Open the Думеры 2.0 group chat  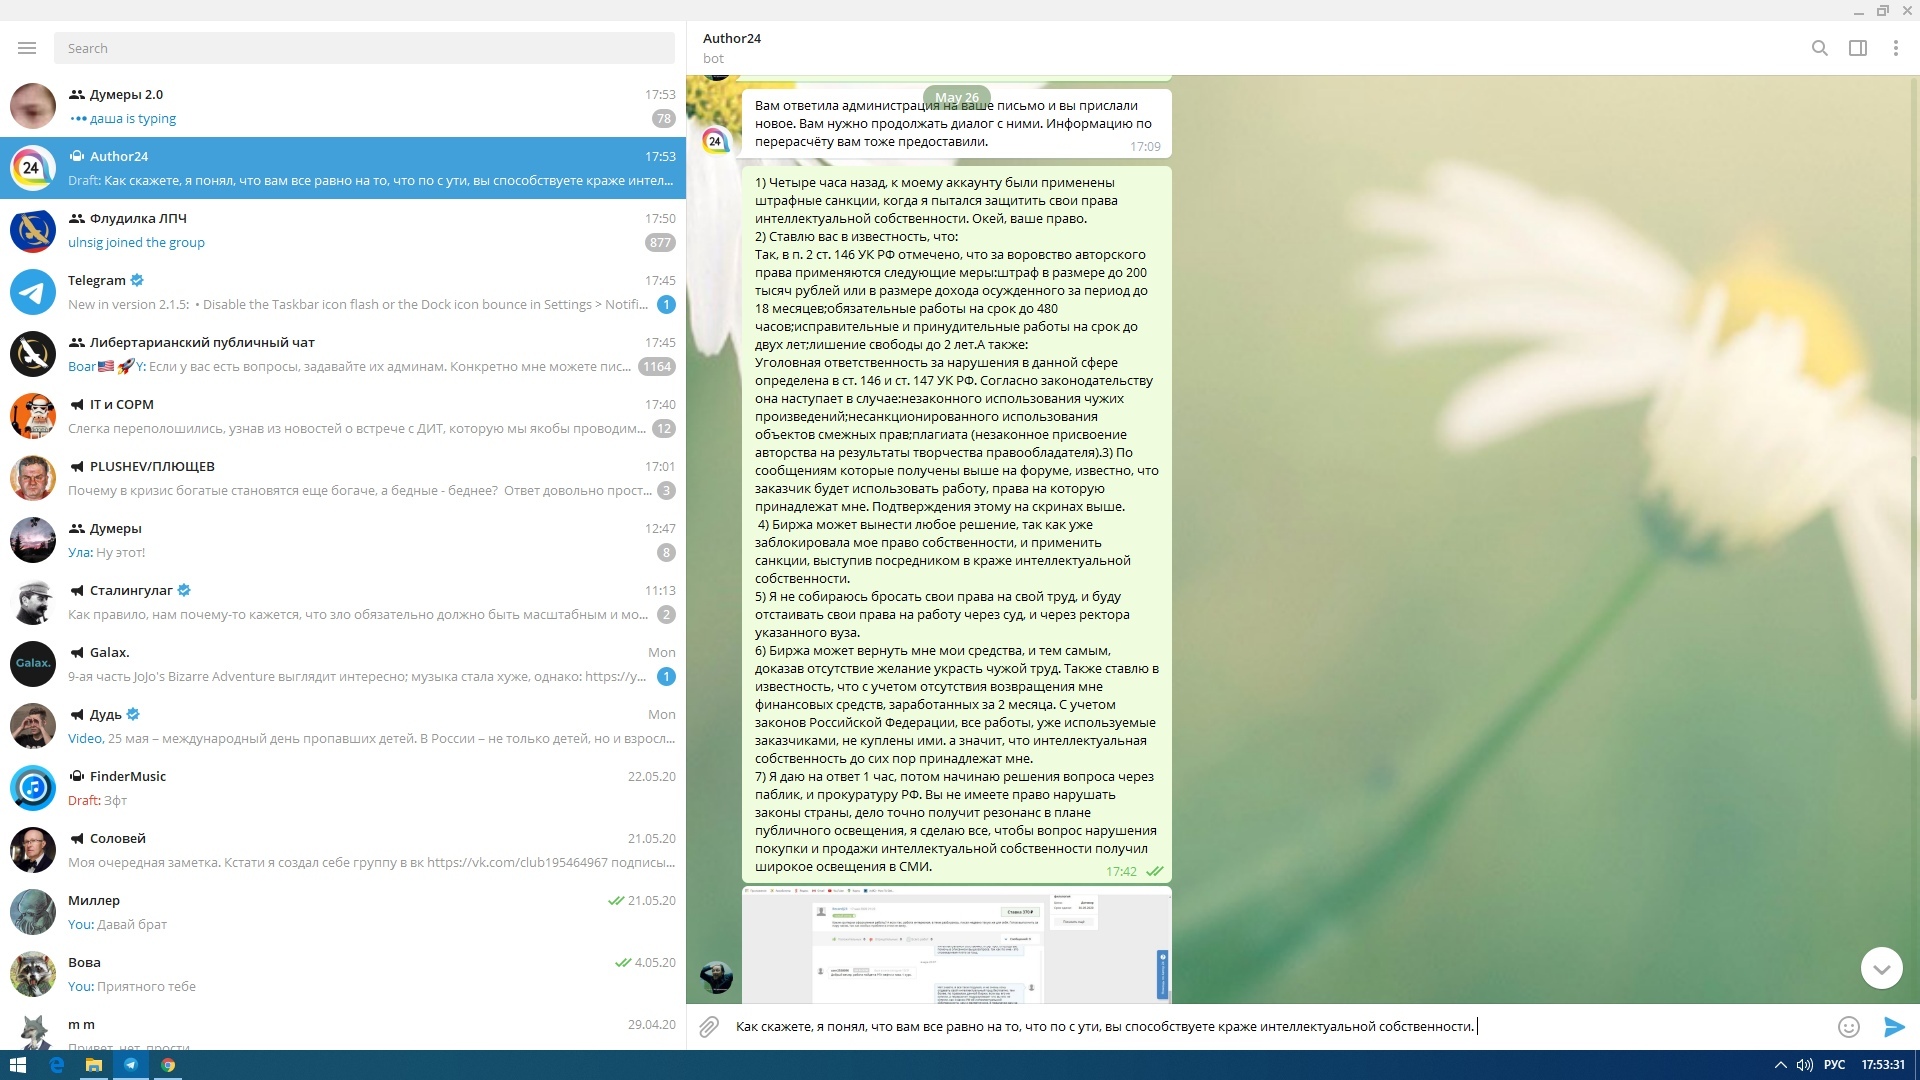[343, 106]
